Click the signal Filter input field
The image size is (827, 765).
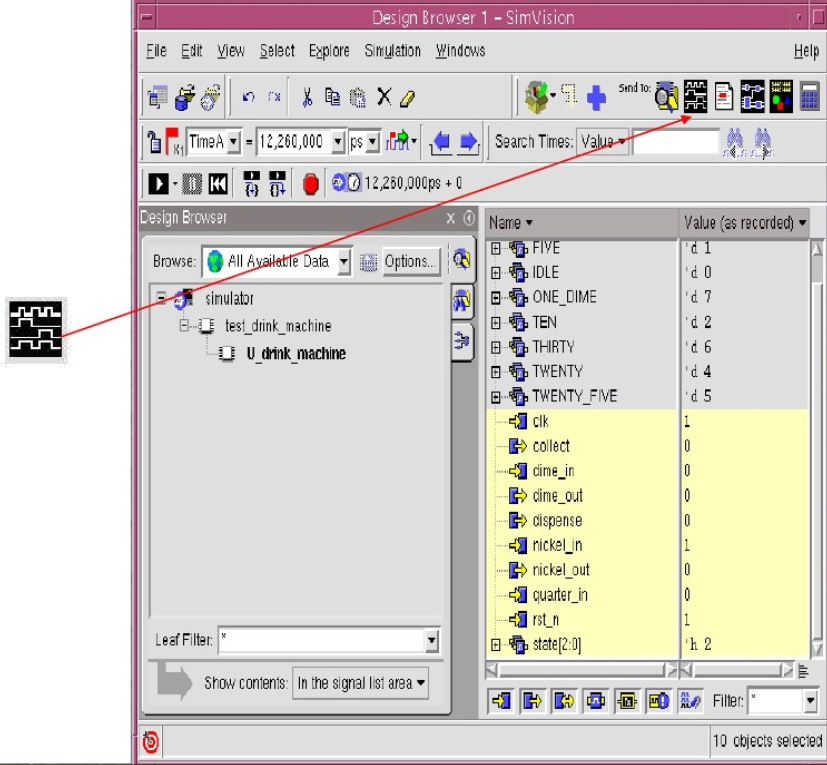pyautogui.click(x=776, y=701)
